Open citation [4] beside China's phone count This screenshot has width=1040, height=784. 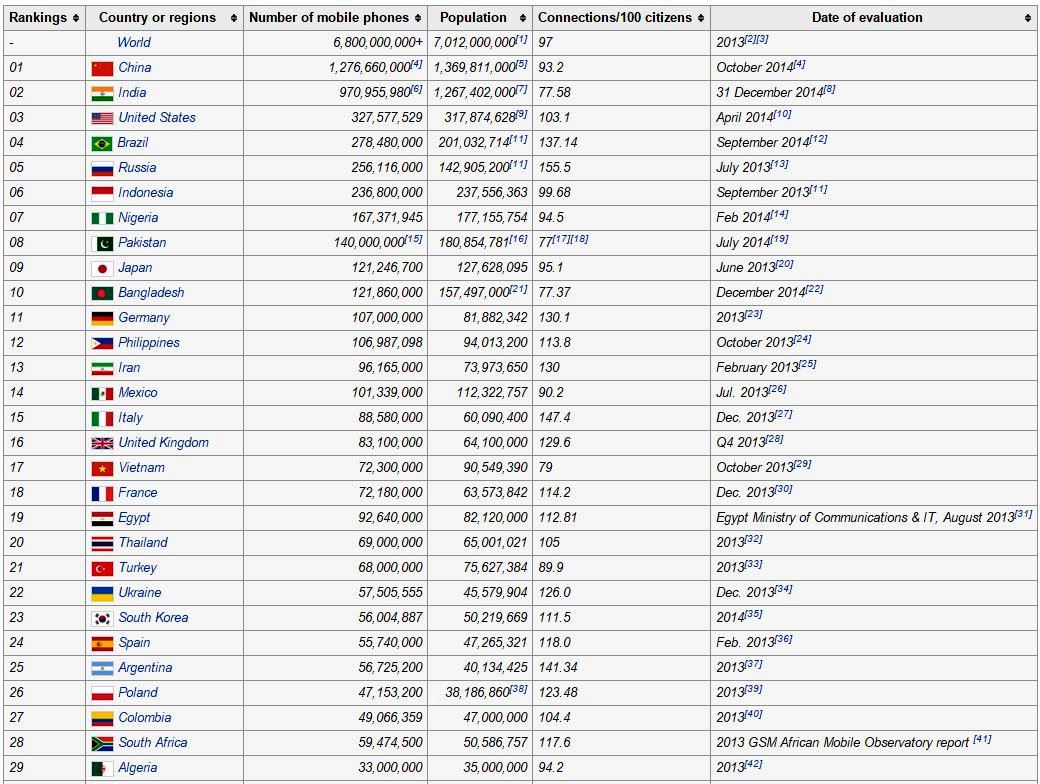pyautogui.click(x=417, y=64)
